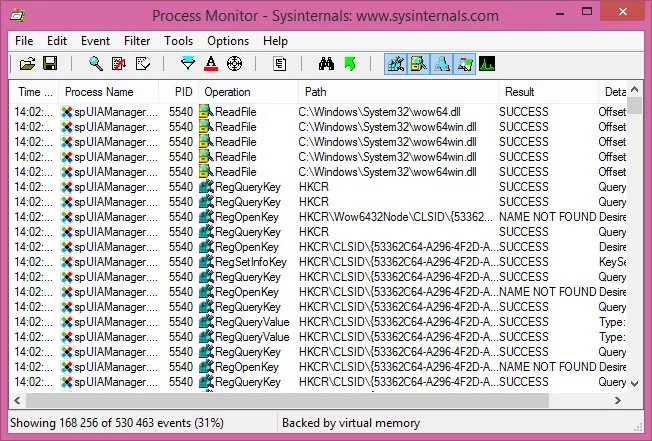This screenshot has height=441, width=652.
Task: Toggle Show Profiling Events graph icon
Action: (487, 64)
